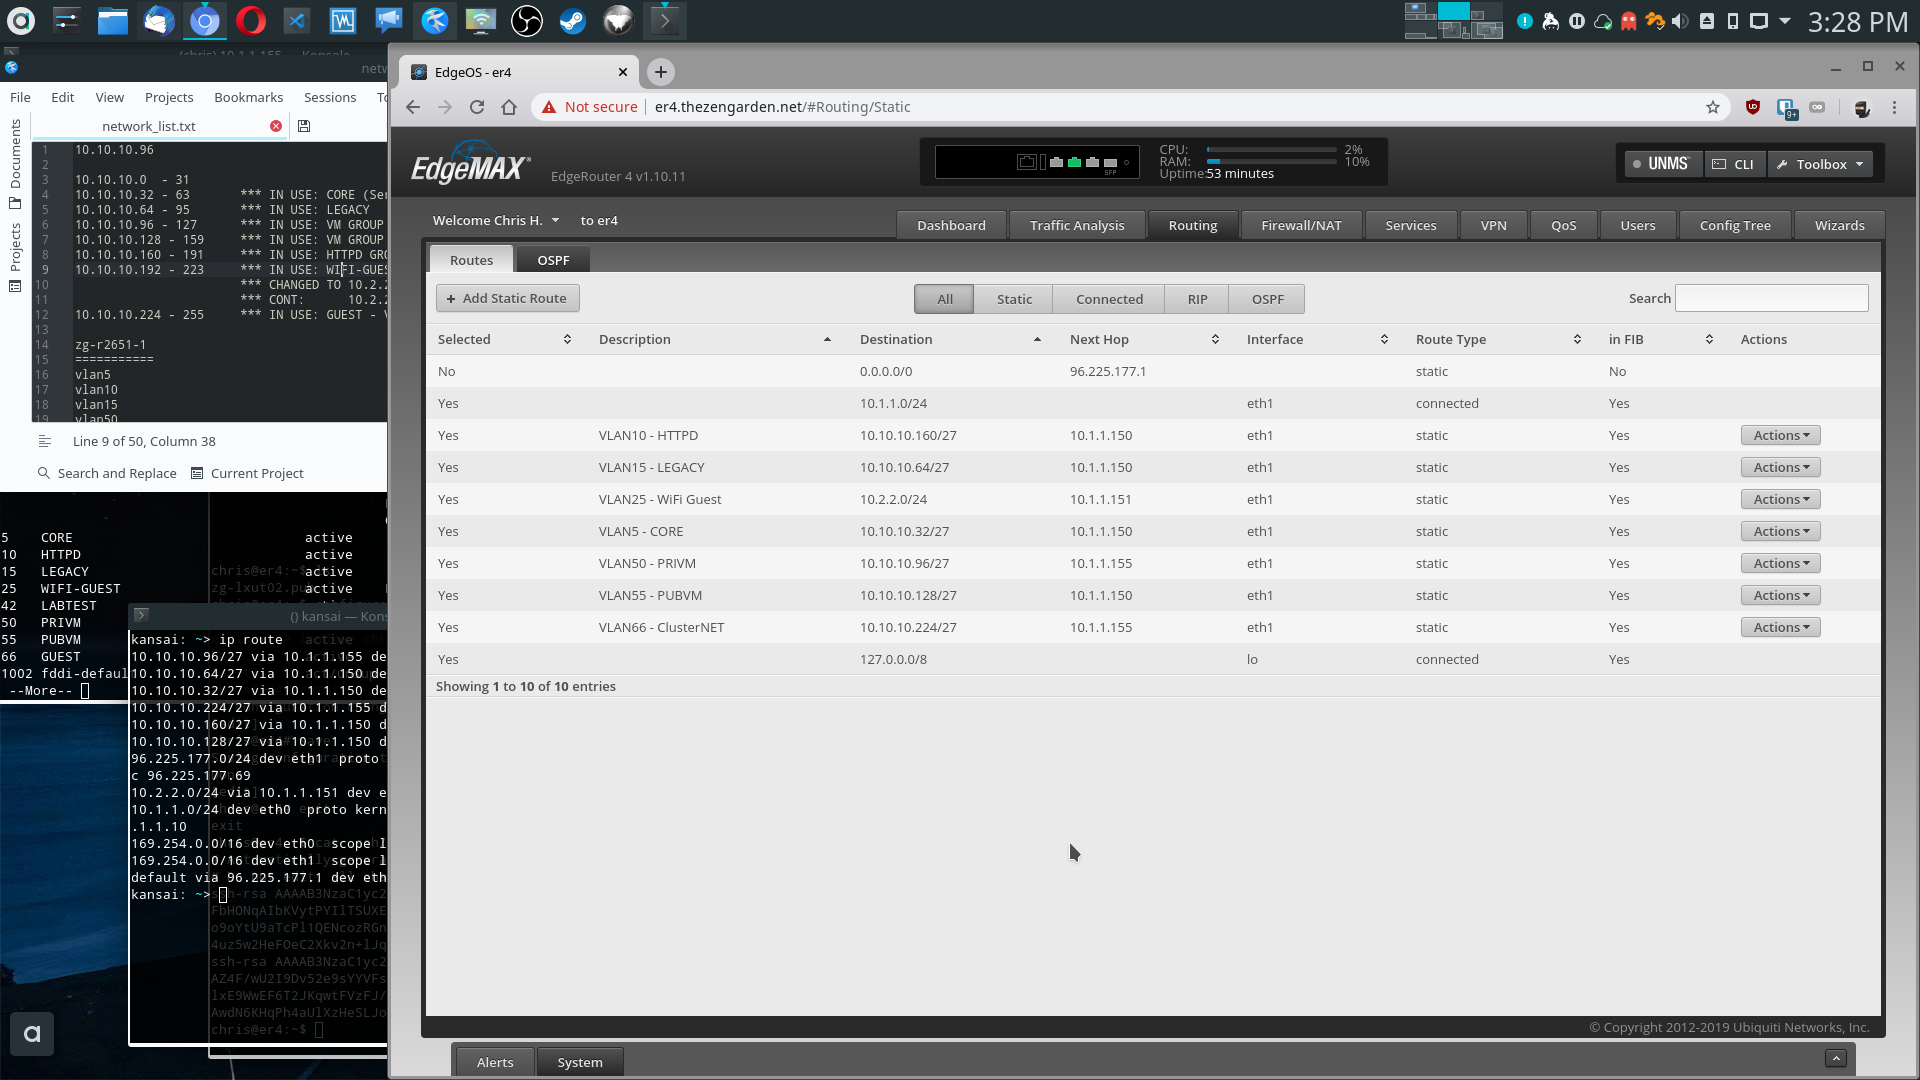
Task: Switch to the Dashboard tab
Action: (x=951, y=225)
